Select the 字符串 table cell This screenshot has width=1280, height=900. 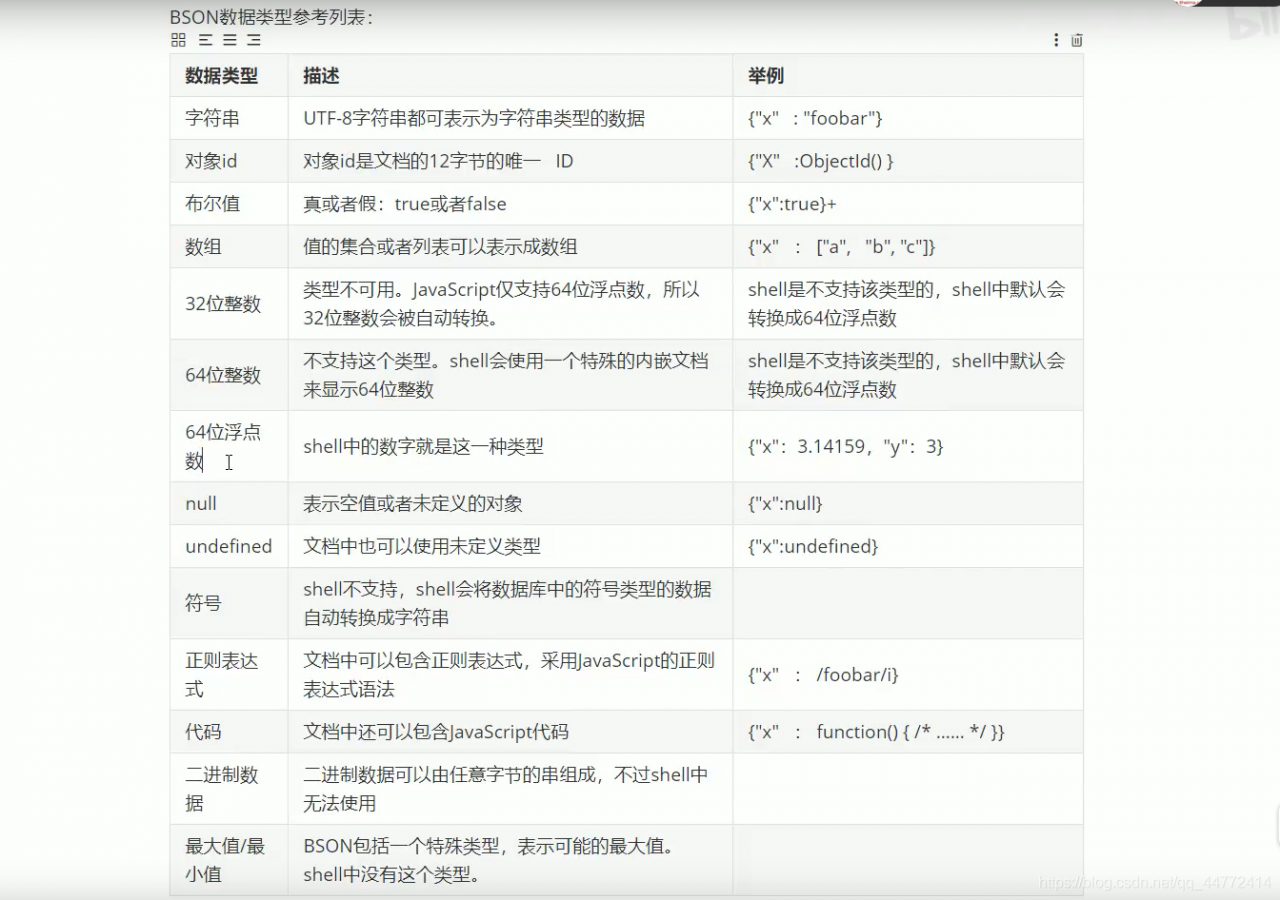point(211,118)
